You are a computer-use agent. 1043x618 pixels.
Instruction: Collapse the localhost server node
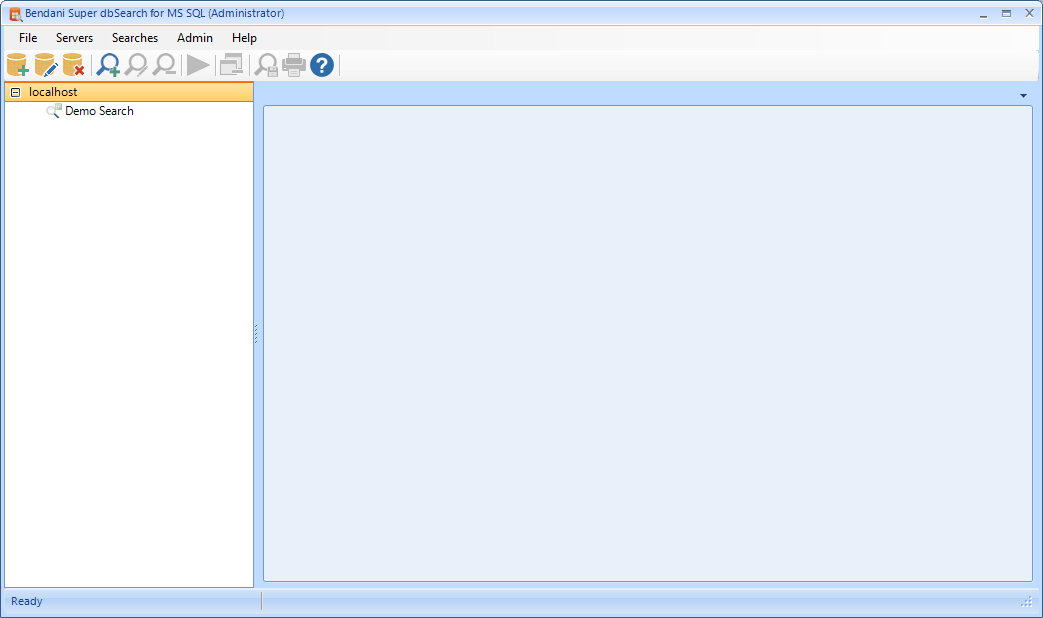15,92
